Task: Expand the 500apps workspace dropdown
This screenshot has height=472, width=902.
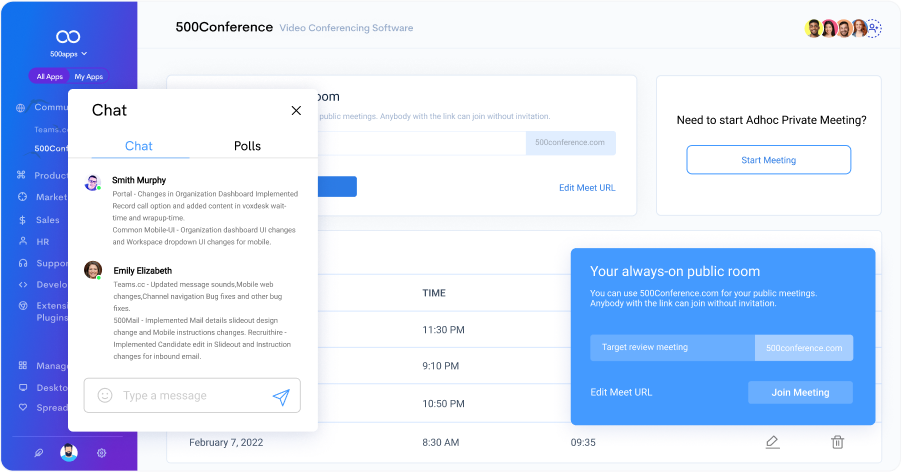Action: (x=68, y=53)
